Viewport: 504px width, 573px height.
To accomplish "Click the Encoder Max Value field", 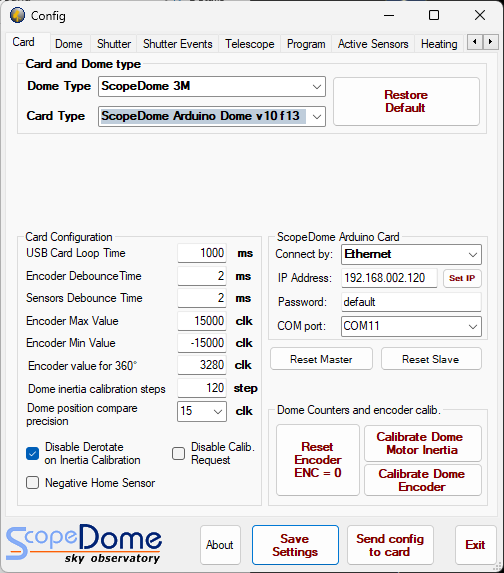I will [202, 321].
